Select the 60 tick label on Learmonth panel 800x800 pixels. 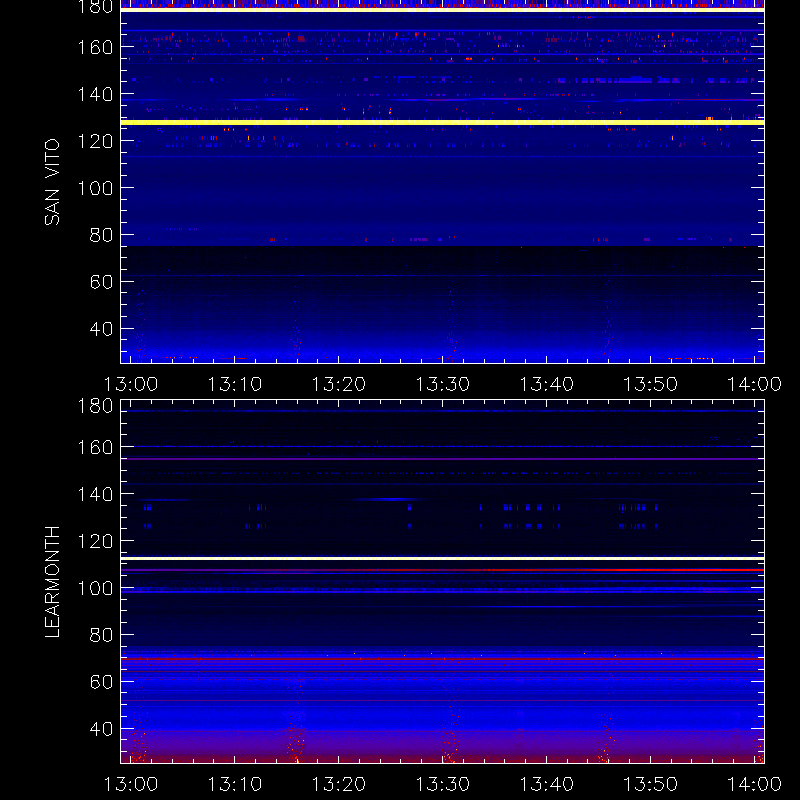[101, 682]
